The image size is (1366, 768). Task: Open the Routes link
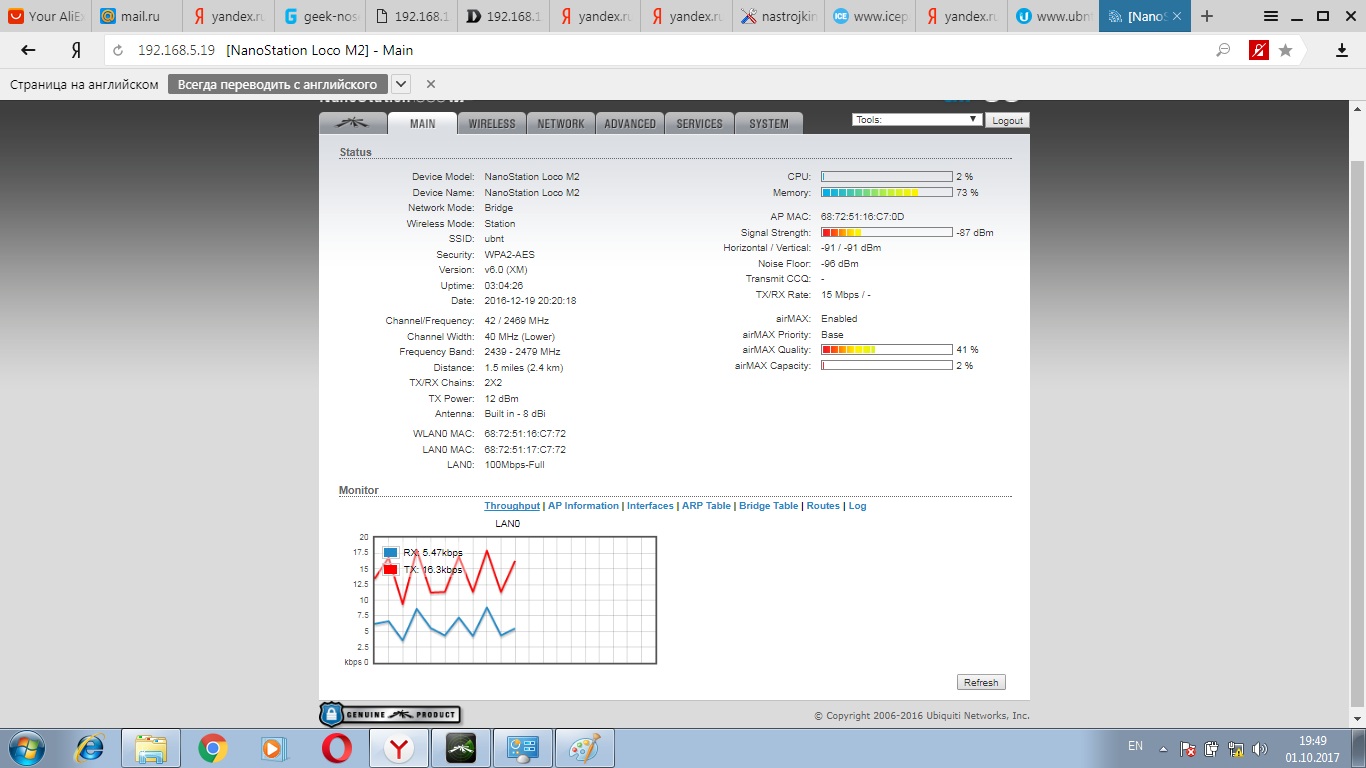pyautogui.click(x=823, y=506)
